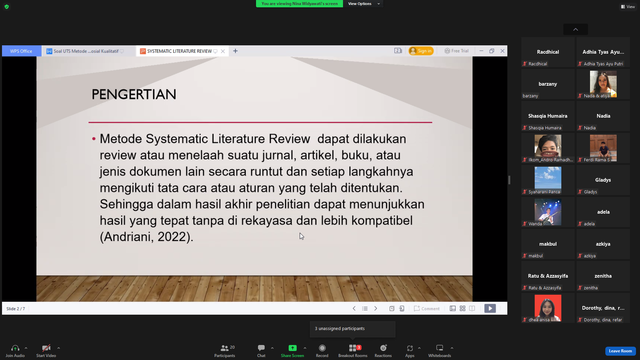This screenshot has height=360, width=640.
Task: Click the Comment button in status bar
Action: pos(427,309)
